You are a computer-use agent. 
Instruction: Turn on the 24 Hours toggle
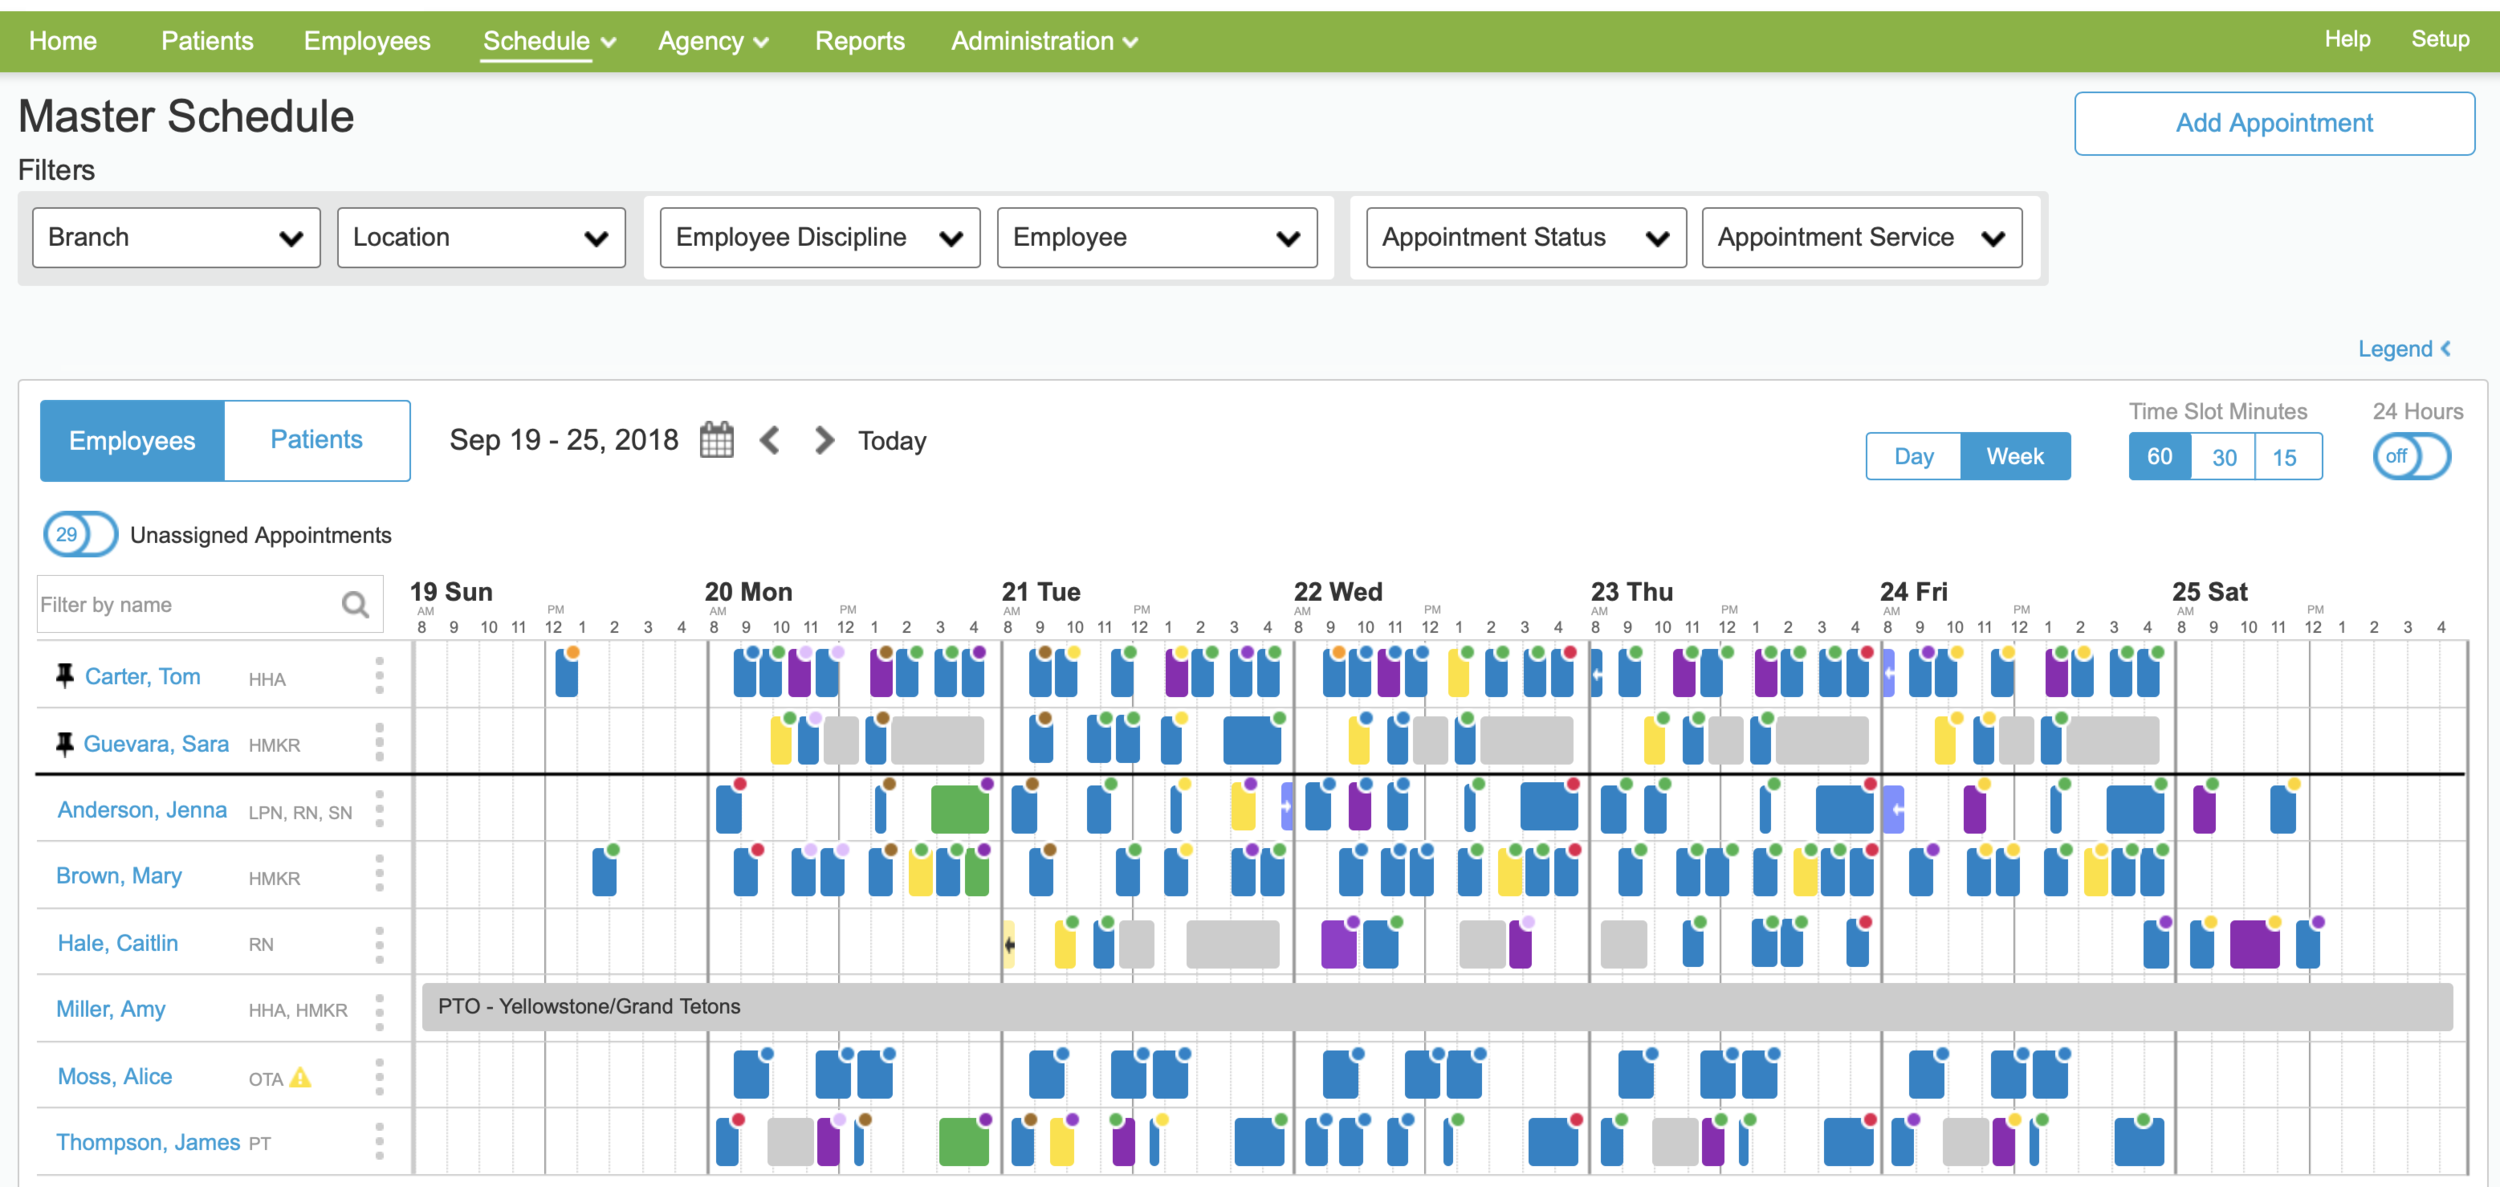[x=2411, y=457]
